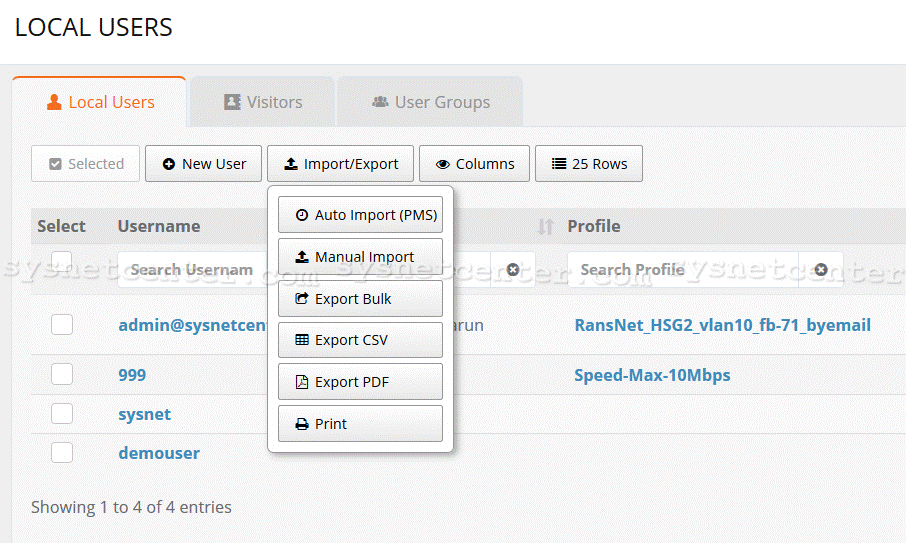
Task: Sort by the Username column header
Action: pyautogui.click(x=159, y=226)
